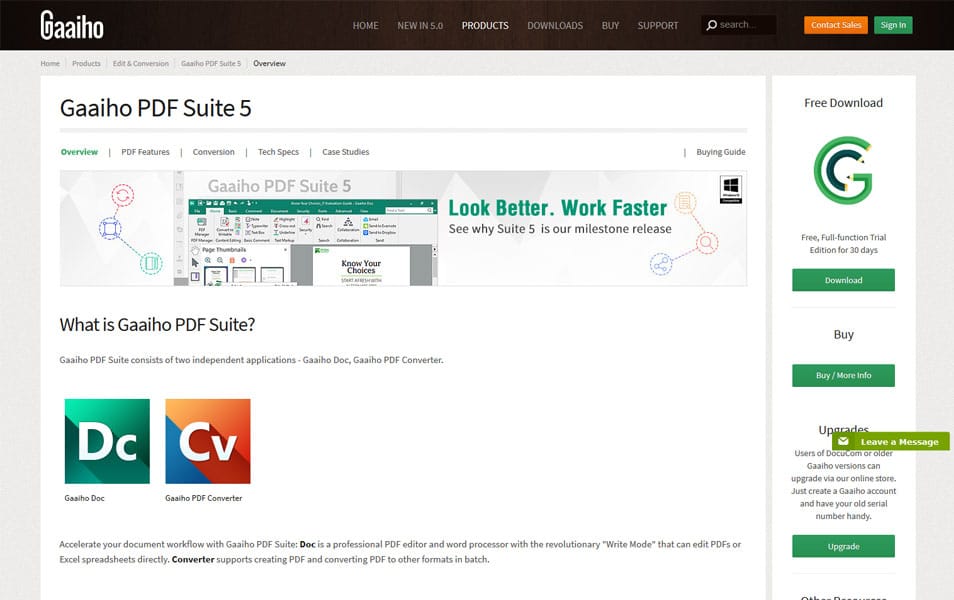Click the Sign In button
This screenshot has width=954, height=600.
(893, 25)
